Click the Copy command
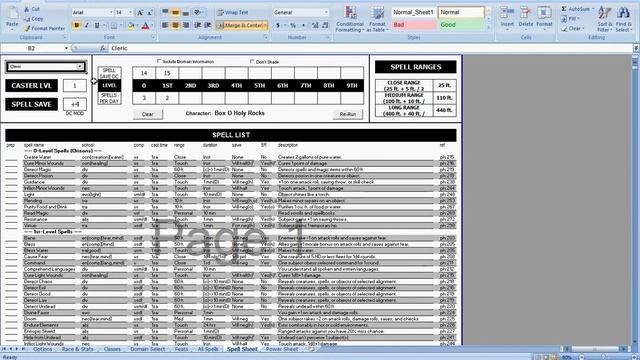The image size is (640, 360). pyautogui.click(x=33, y=19)
